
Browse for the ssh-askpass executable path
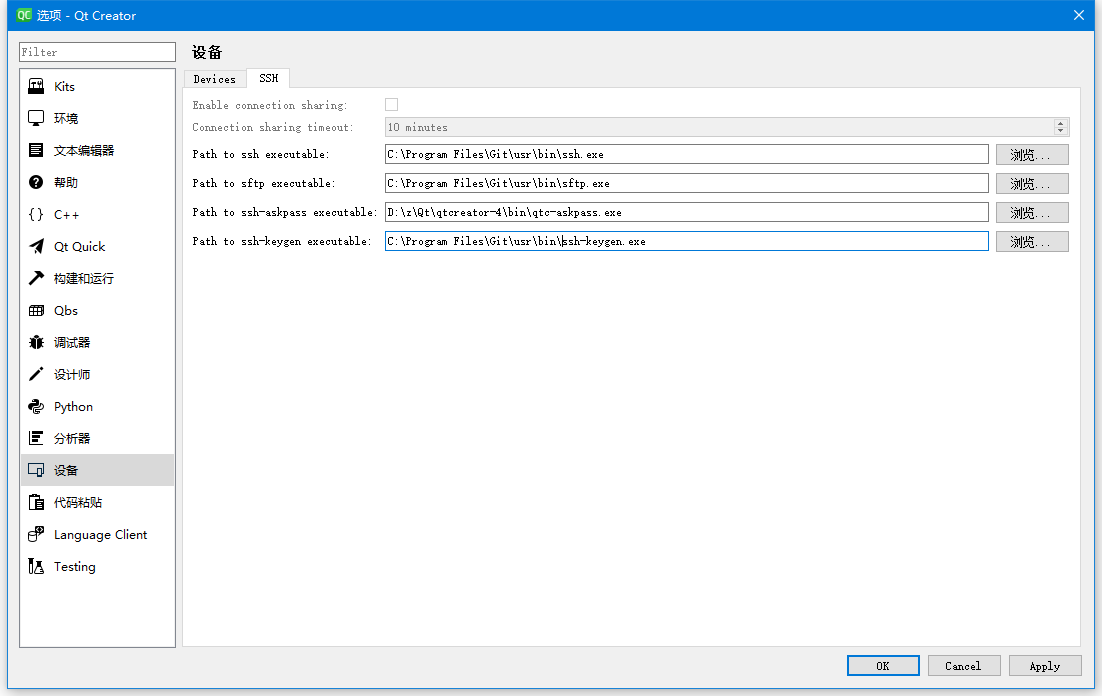click(1032, 212)
